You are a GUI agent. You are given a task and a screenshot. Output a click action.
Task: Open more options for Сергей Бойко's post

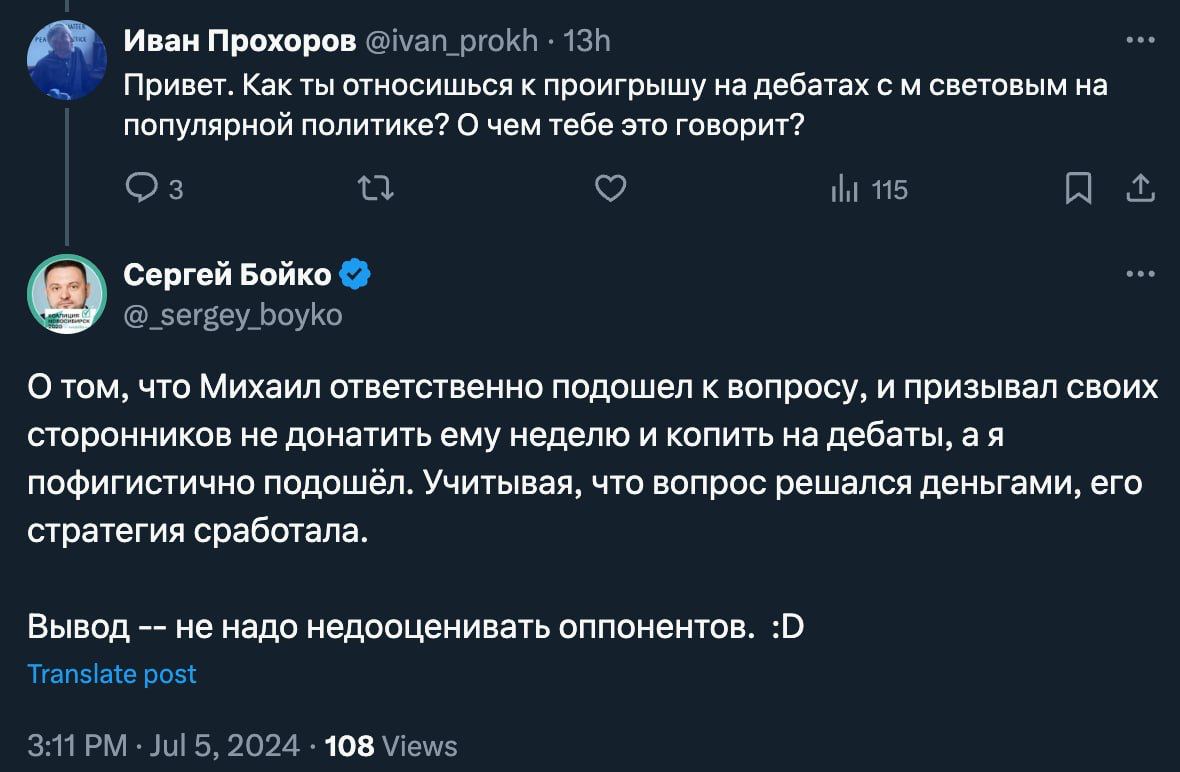tap(1140, 274)
